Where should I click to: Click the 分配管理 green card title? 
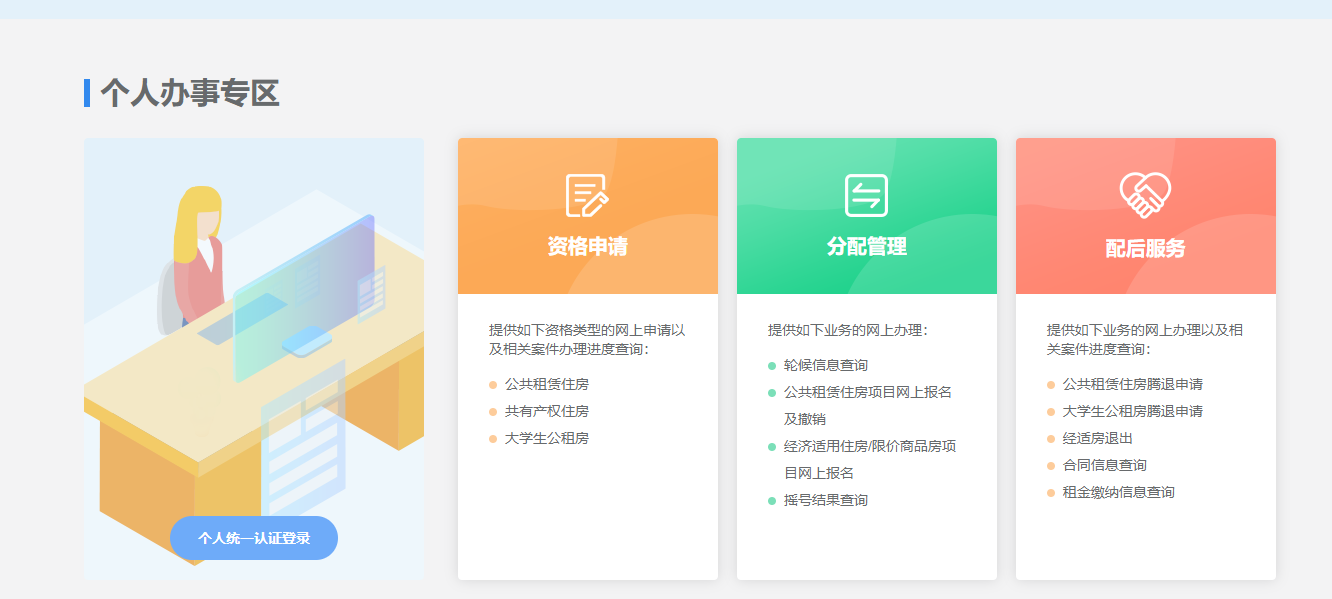[x=866, y=247]
